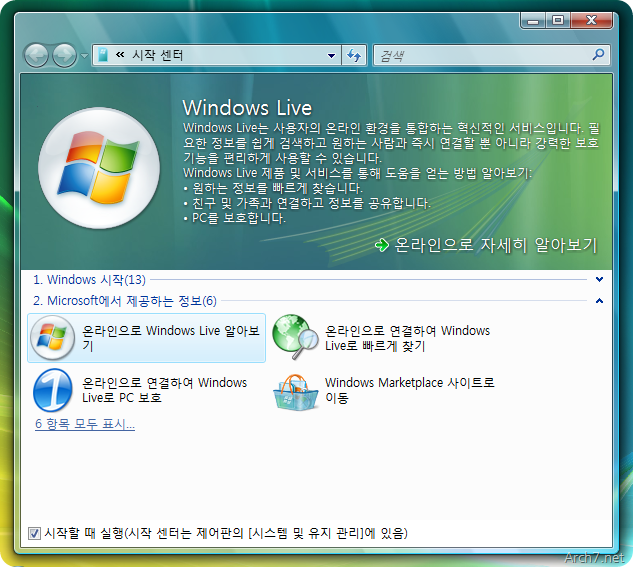
Task: Uncheck the 시작할 때 실행 checkbox
Action: point(35,533)
